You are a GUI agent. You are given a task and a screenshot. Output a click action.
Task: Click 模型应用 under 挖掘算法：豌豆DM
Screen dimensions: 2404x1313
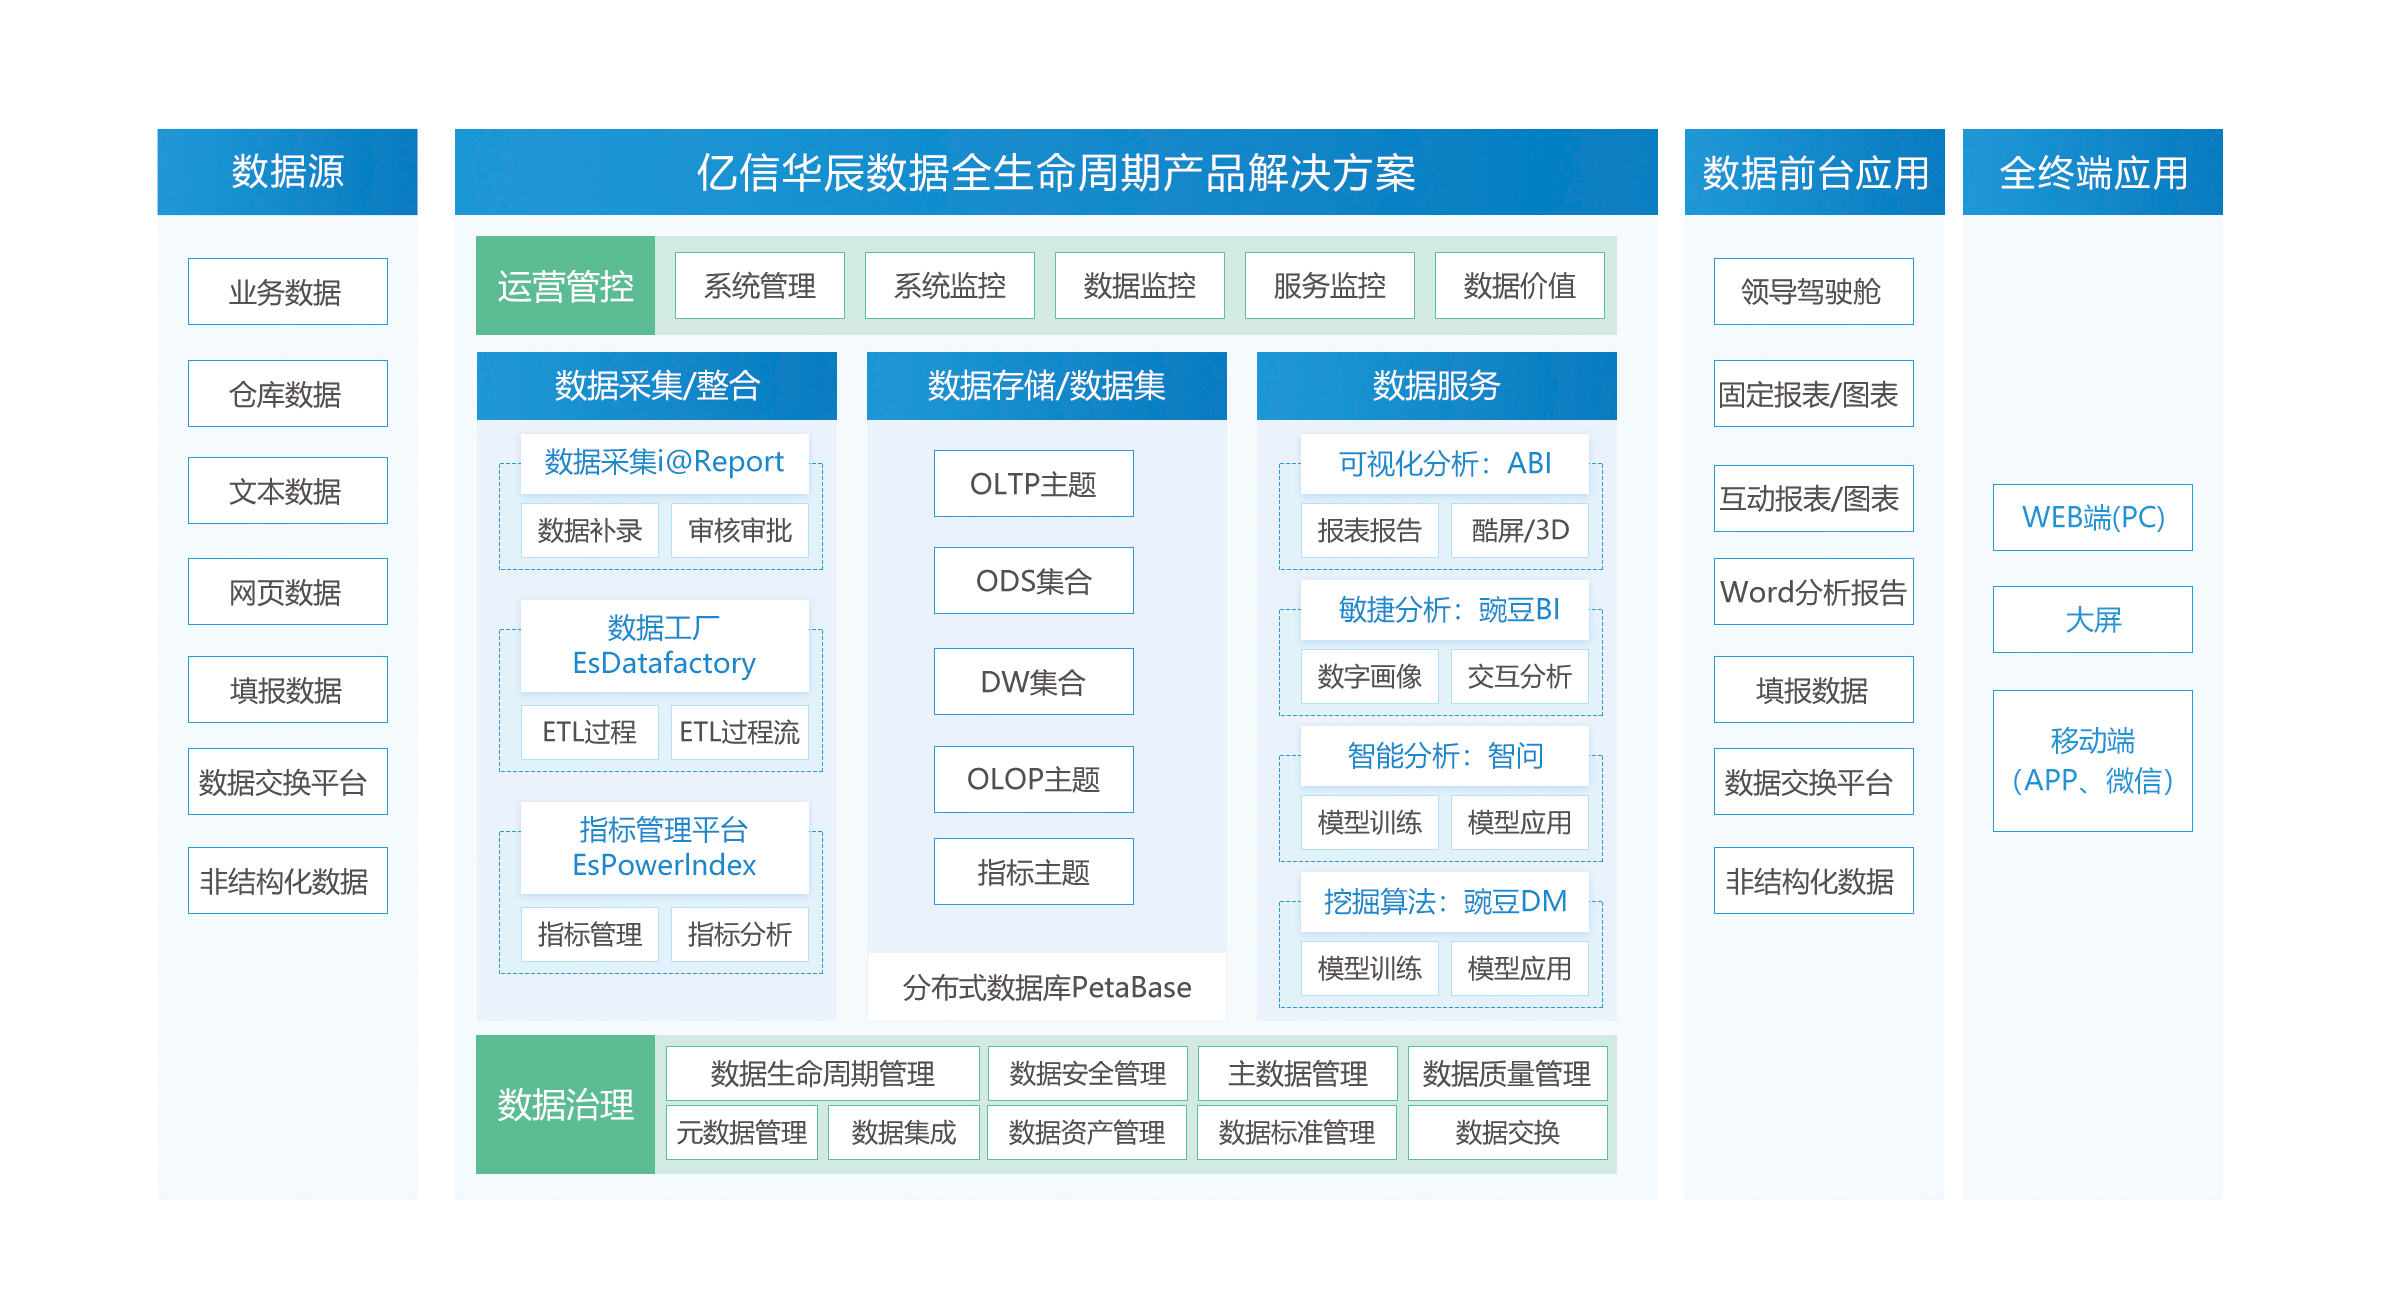click(1520, 969)
